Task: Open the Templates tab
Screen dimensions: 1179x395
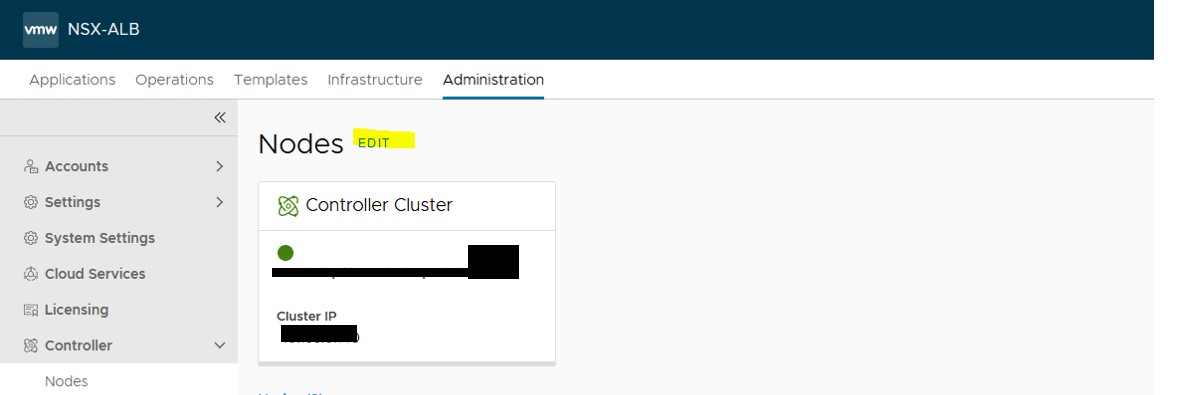Action: tap(271, 80)
